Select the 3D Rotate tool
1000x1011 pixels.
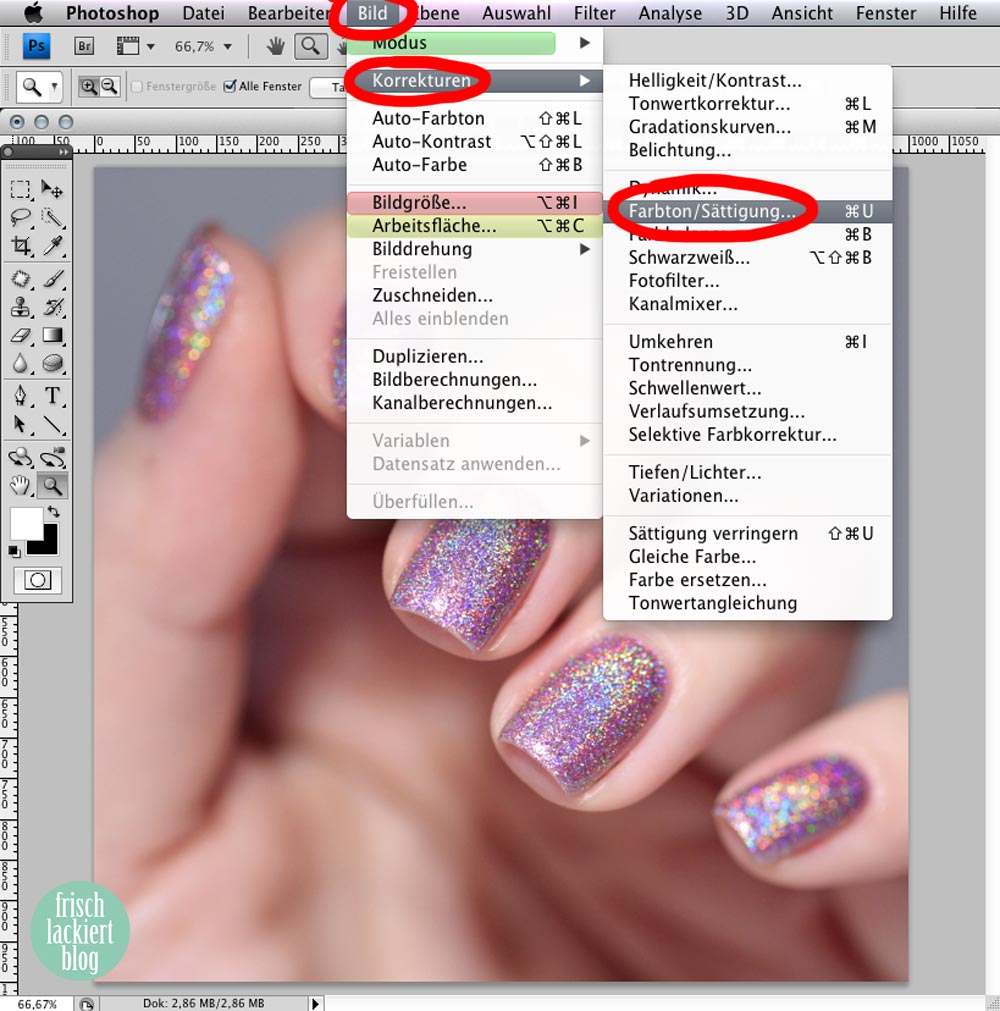coord(21,457)
